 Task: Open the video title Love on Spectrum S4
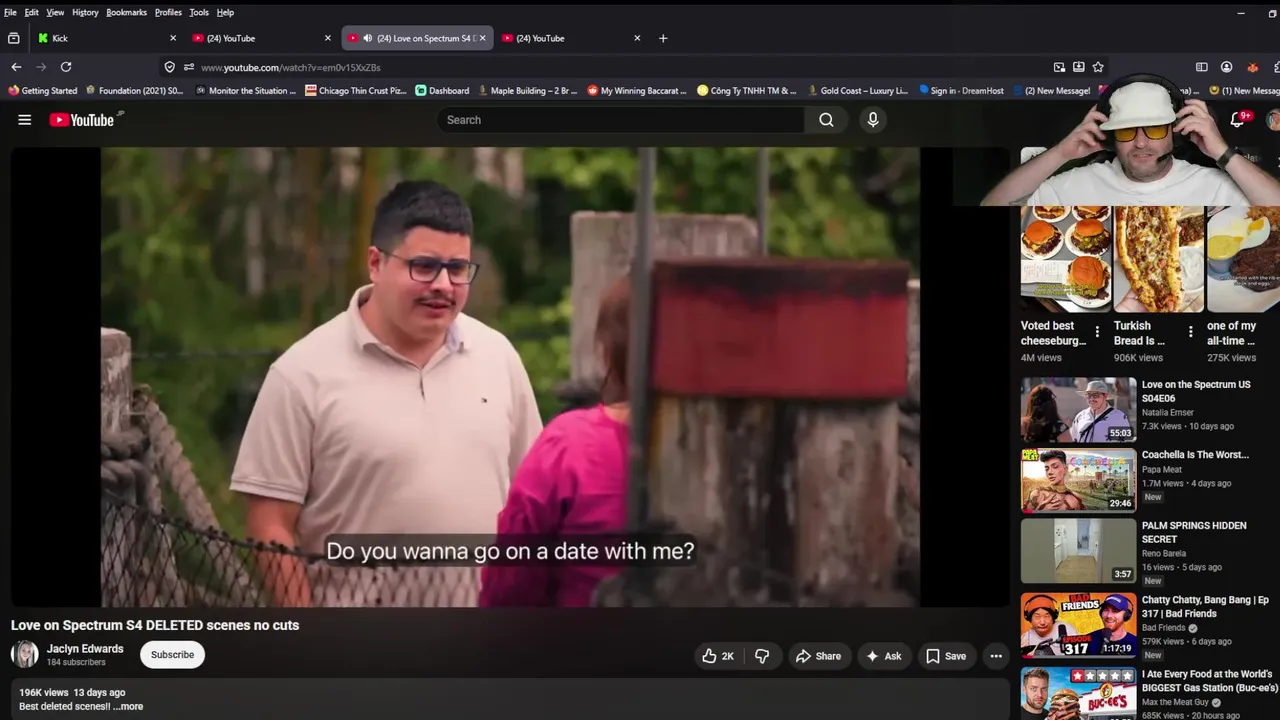pos(155,625)
